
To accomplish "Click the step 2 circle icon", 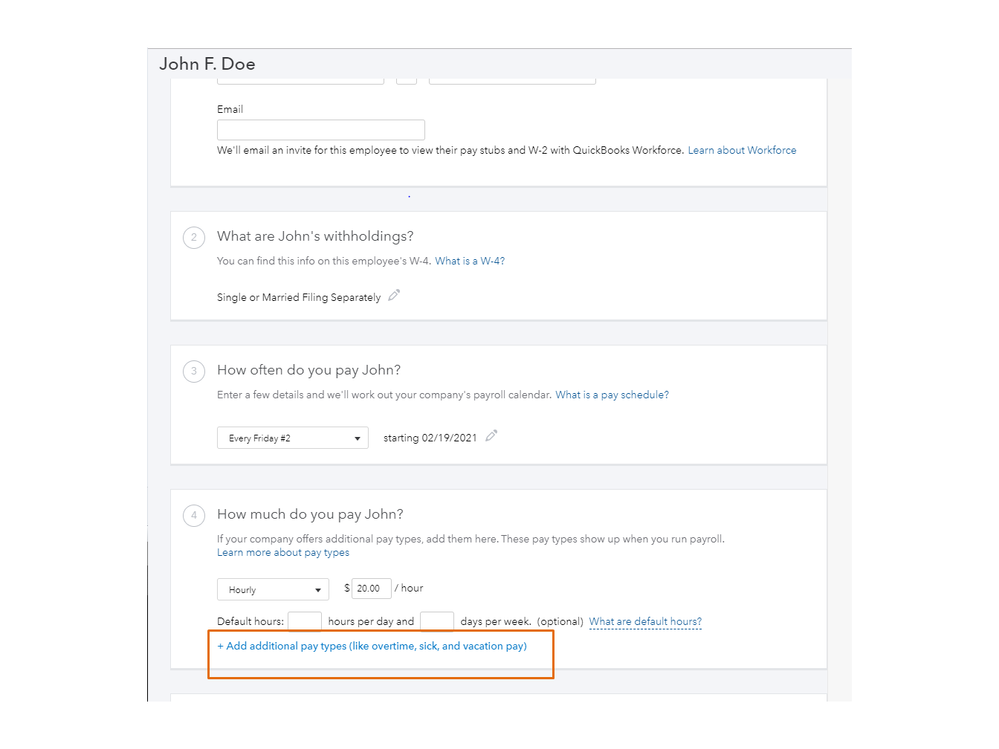I will [x=194, y=238].
